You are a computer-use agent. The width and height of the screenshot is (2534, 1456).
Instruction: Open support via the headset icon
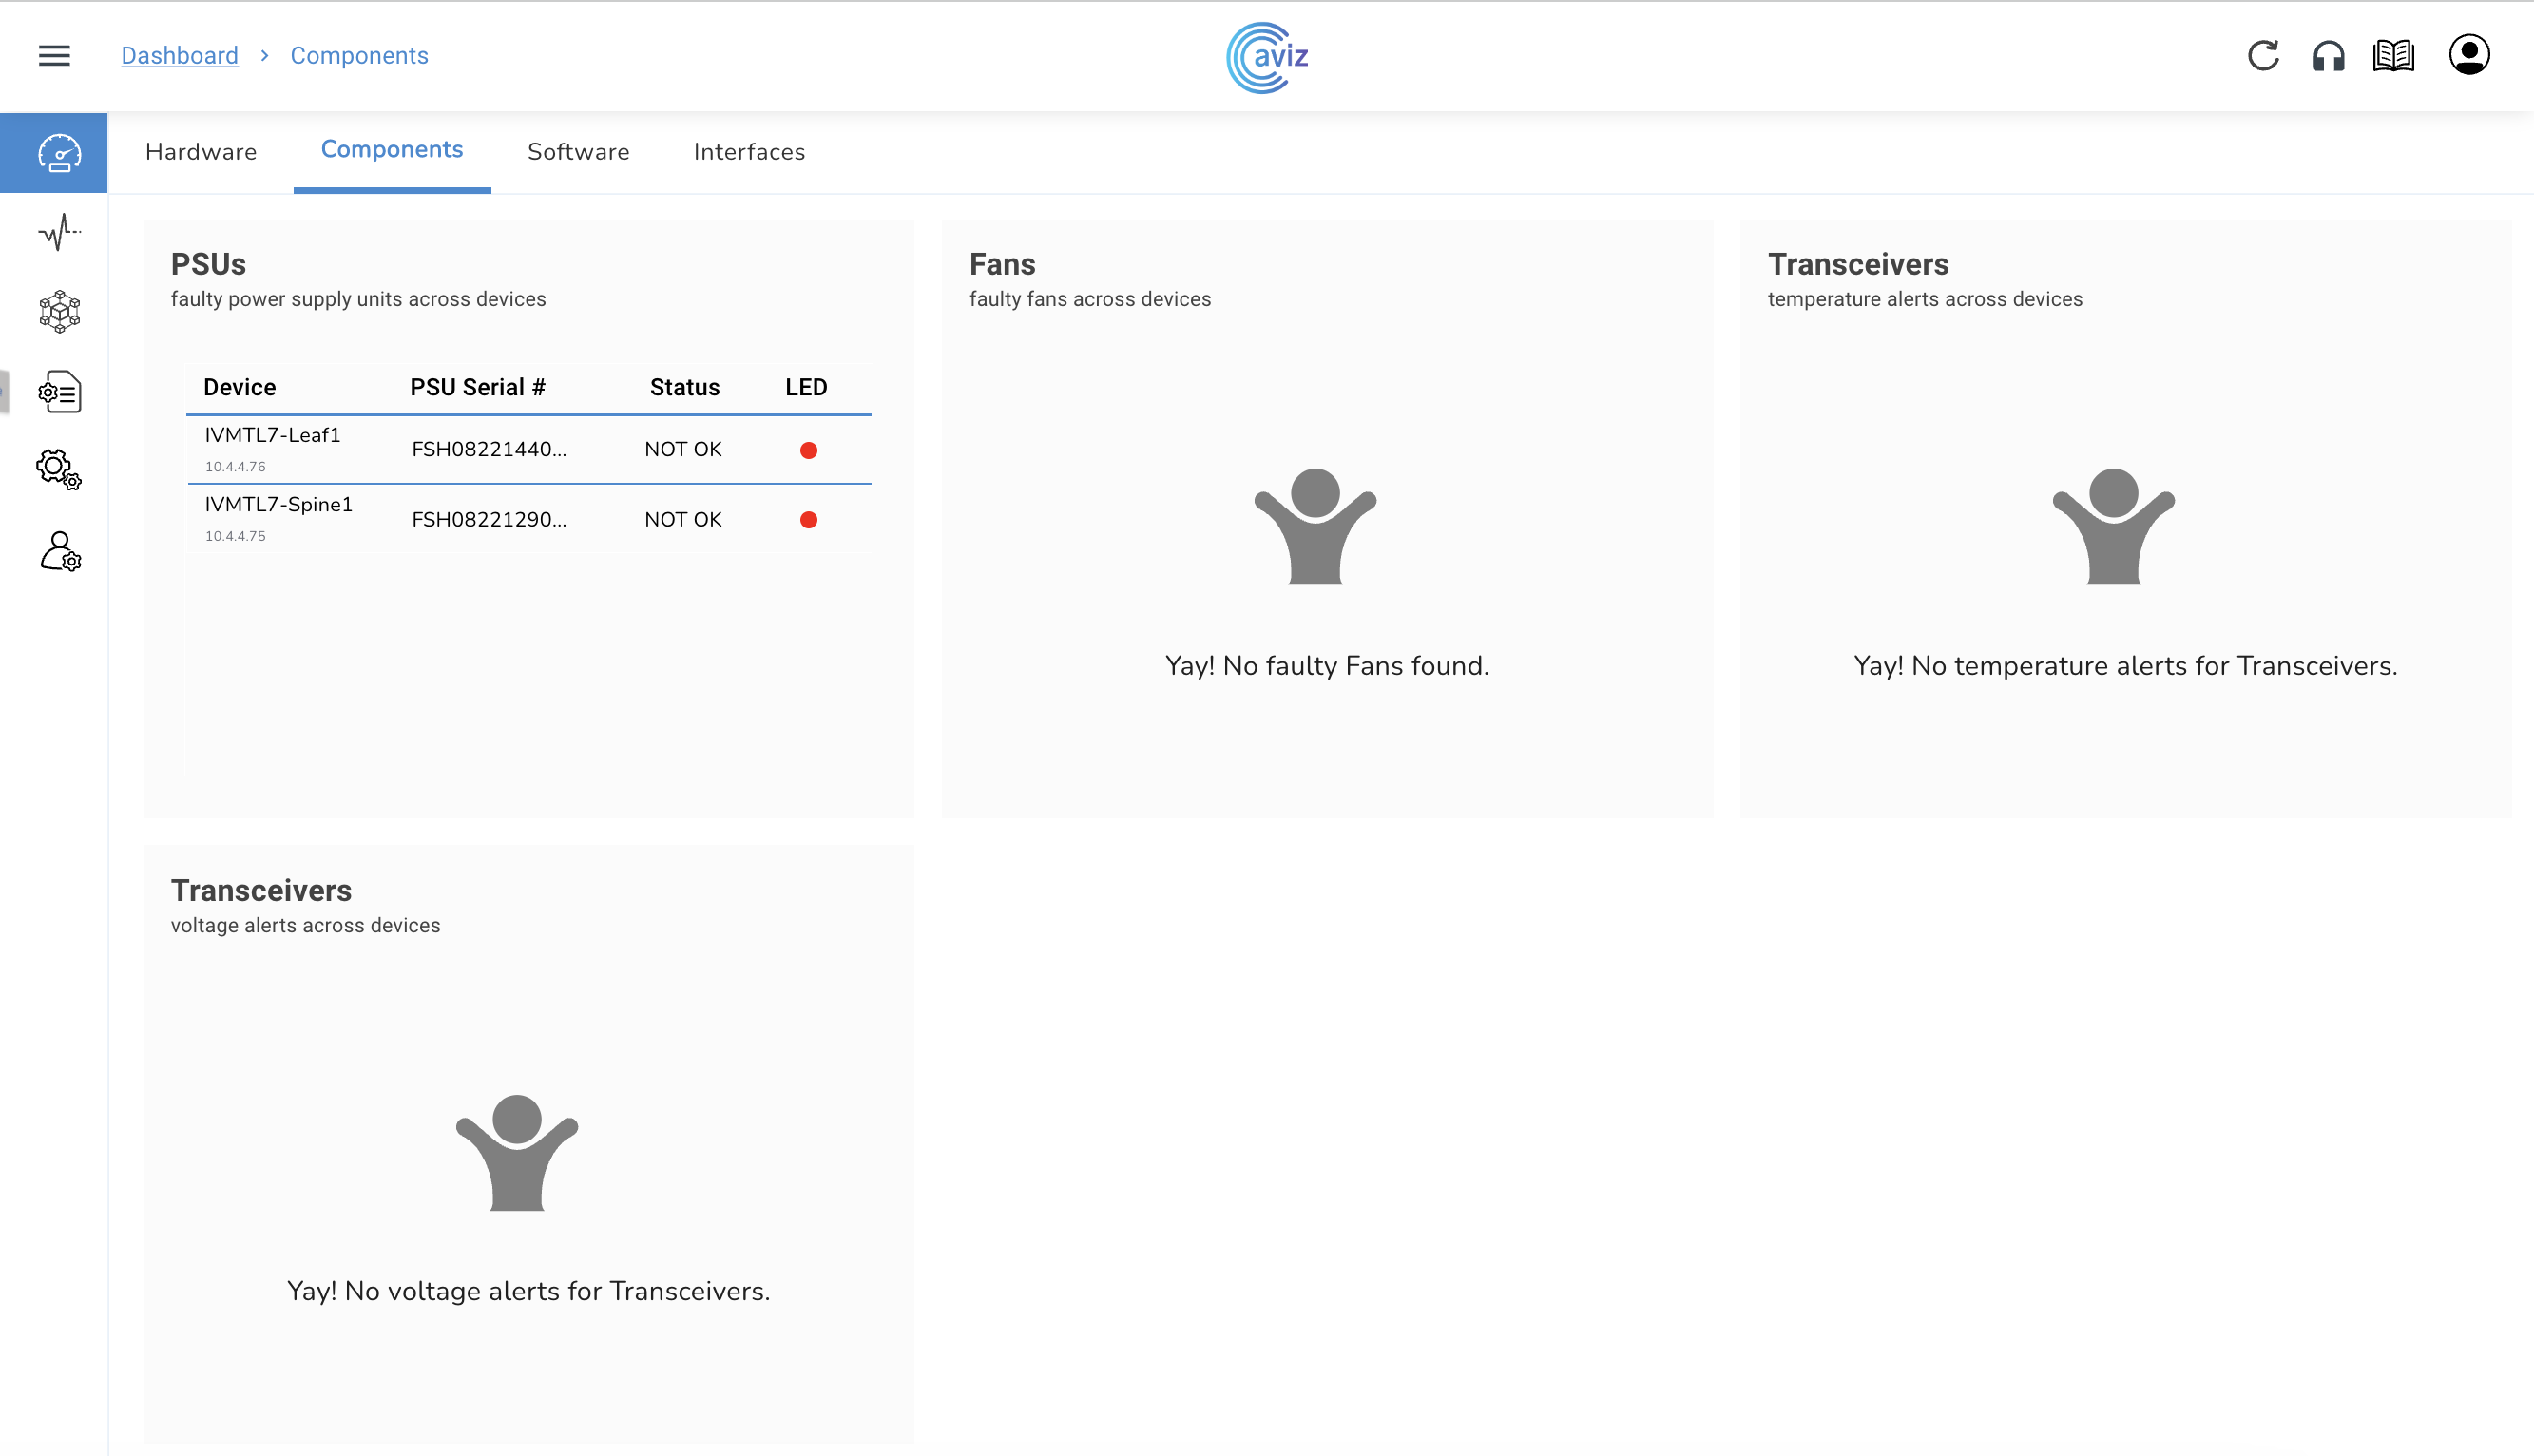click(2328, 56)
